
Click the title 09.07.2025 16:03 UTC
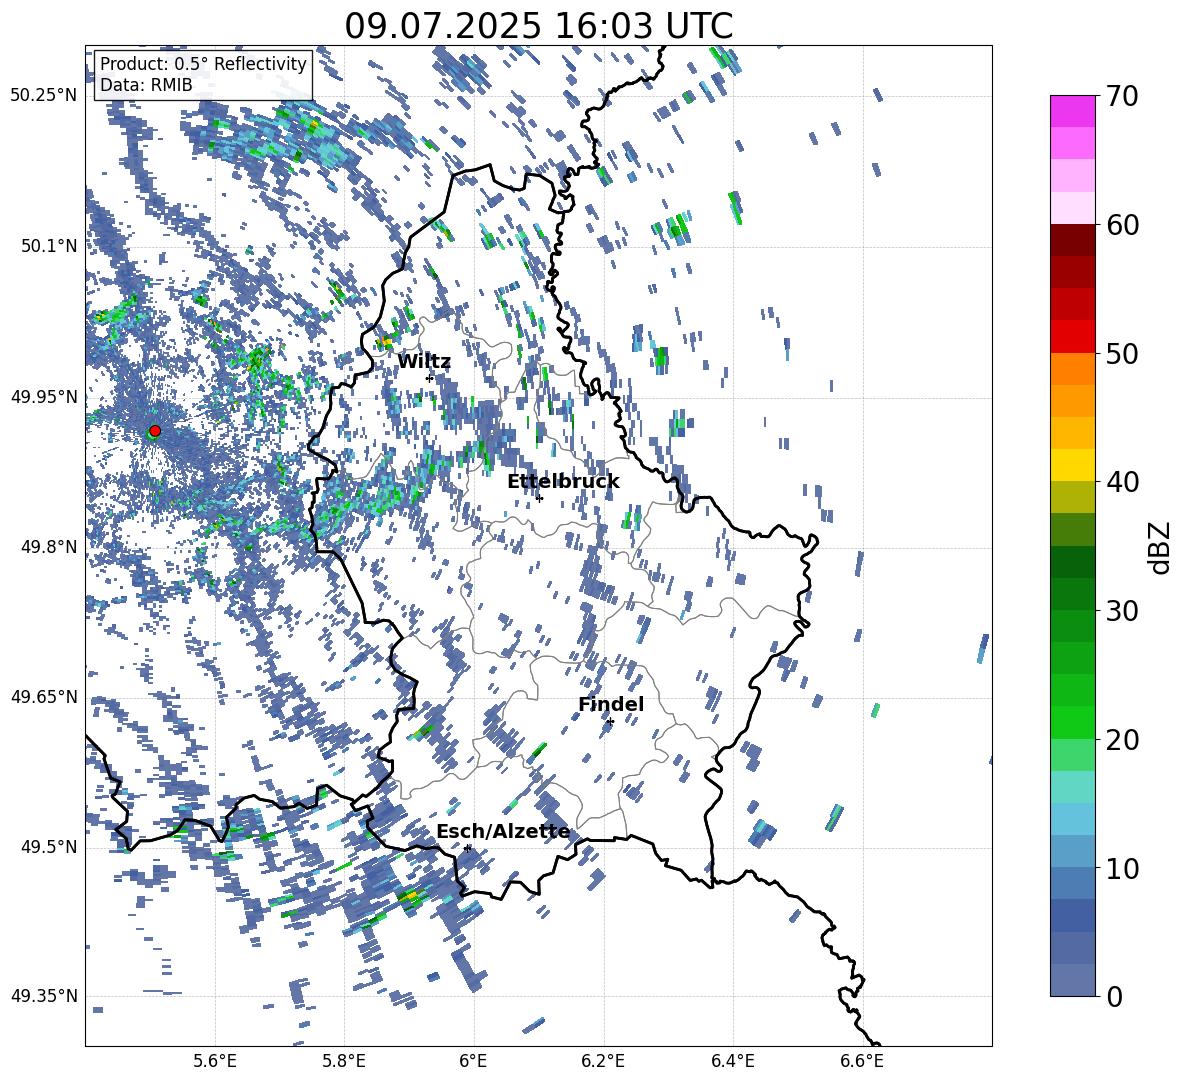[538, 26]
